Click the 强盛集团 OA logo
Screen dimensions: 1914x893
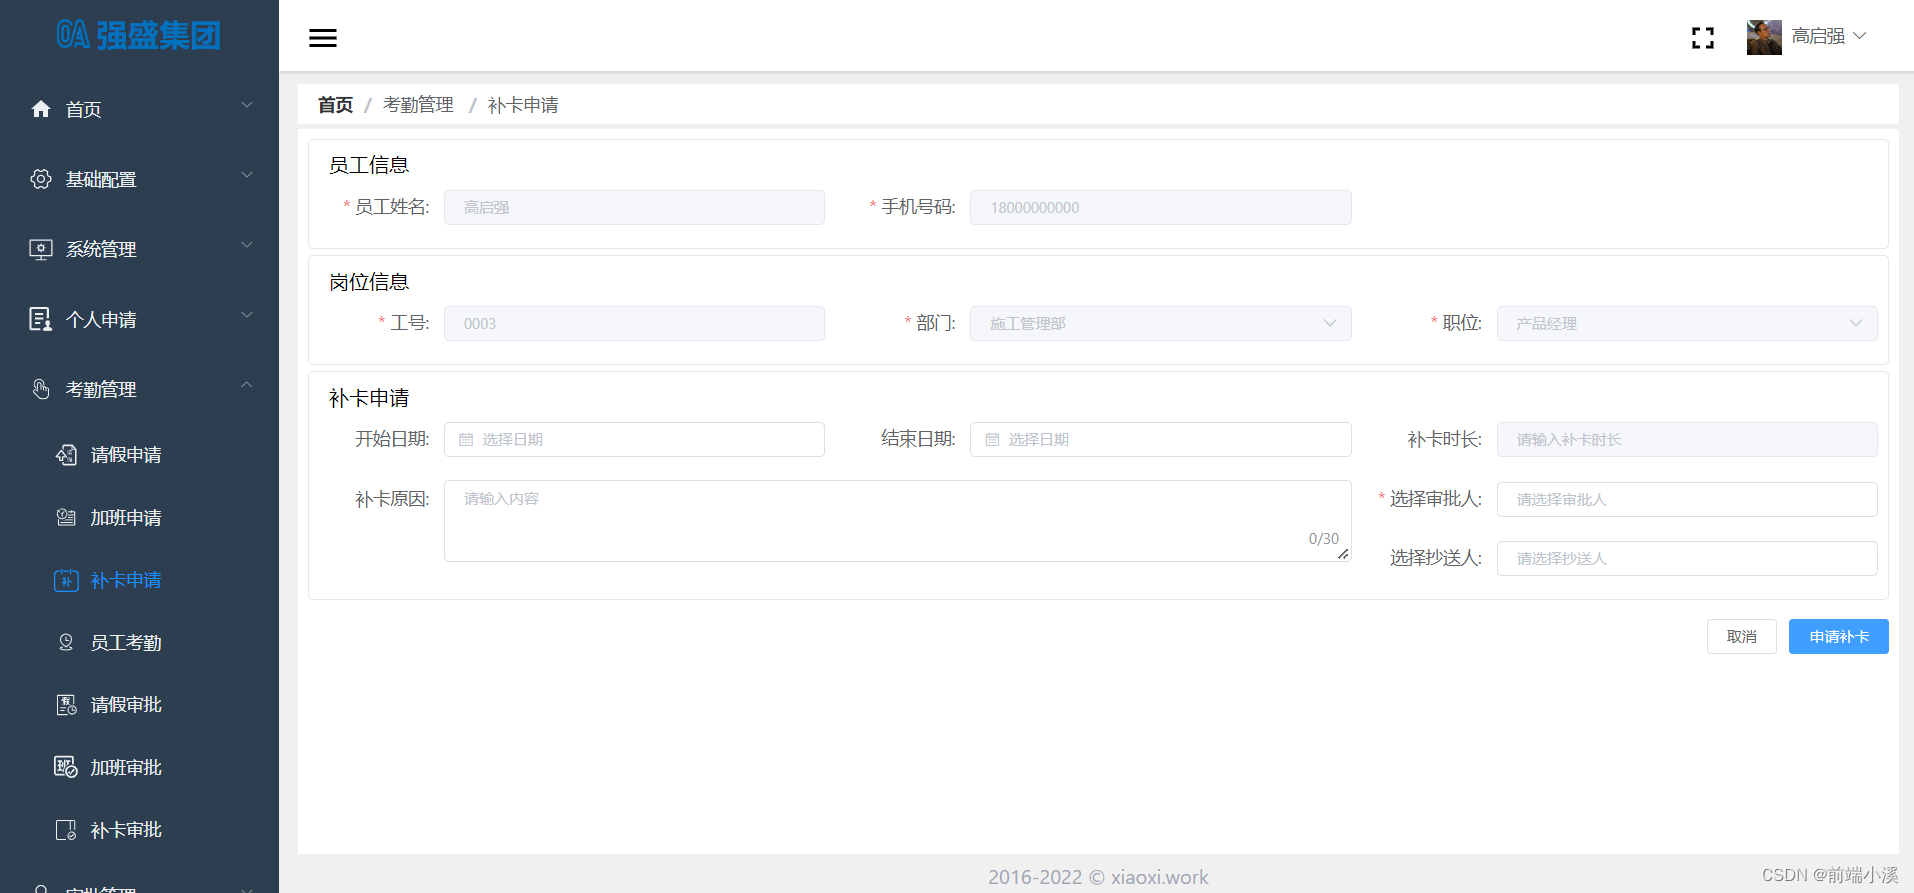pyautogui.click(x=138, y=35)
